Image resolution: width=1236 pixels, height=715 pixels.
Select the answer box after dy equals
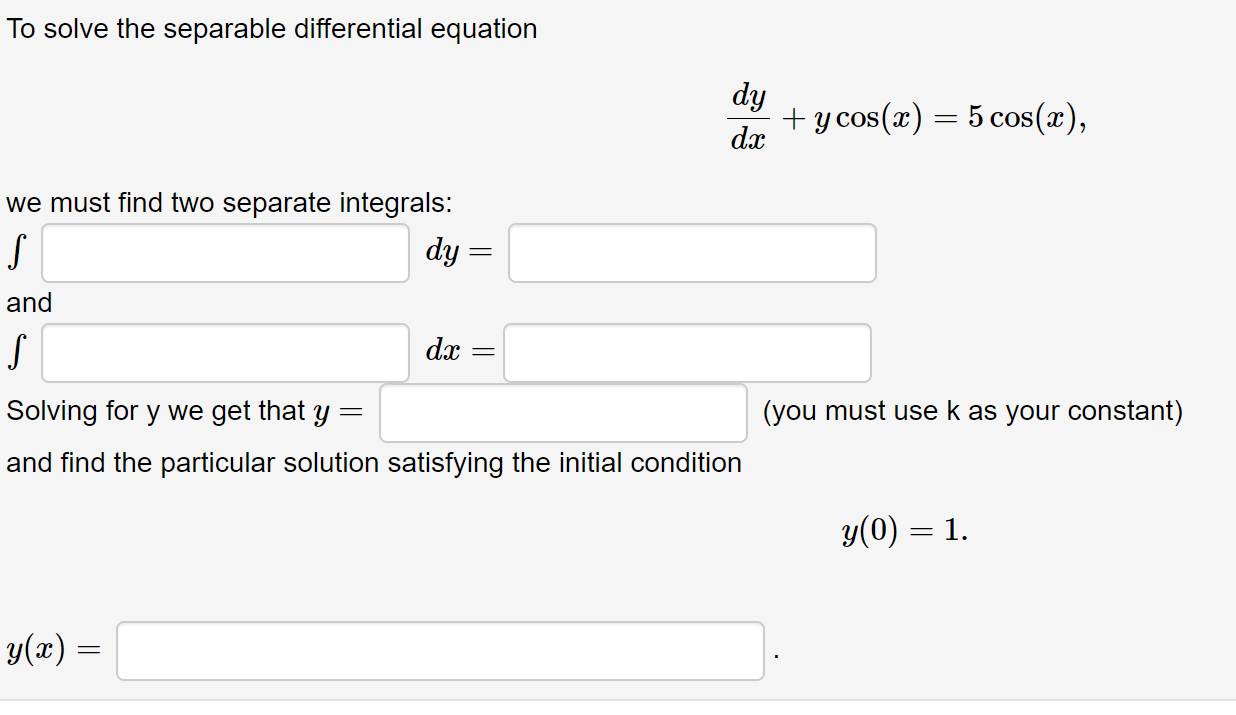(691, 253)
